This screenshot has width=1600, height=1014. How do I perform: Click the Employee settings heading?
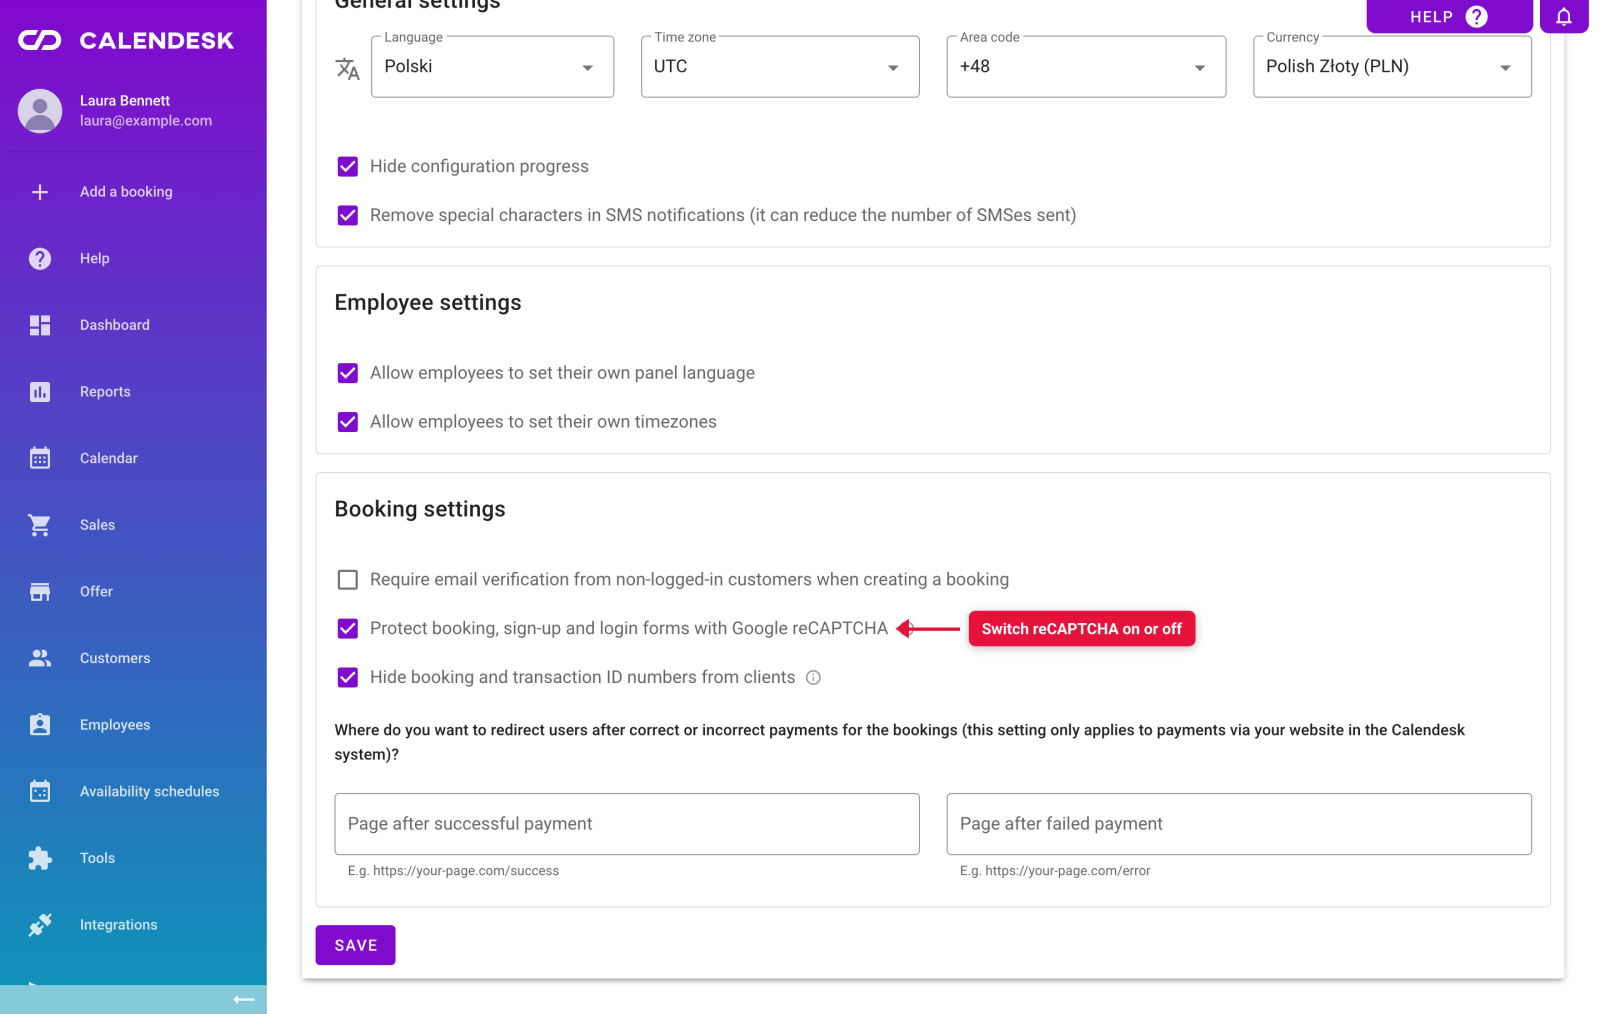[428, 303]
